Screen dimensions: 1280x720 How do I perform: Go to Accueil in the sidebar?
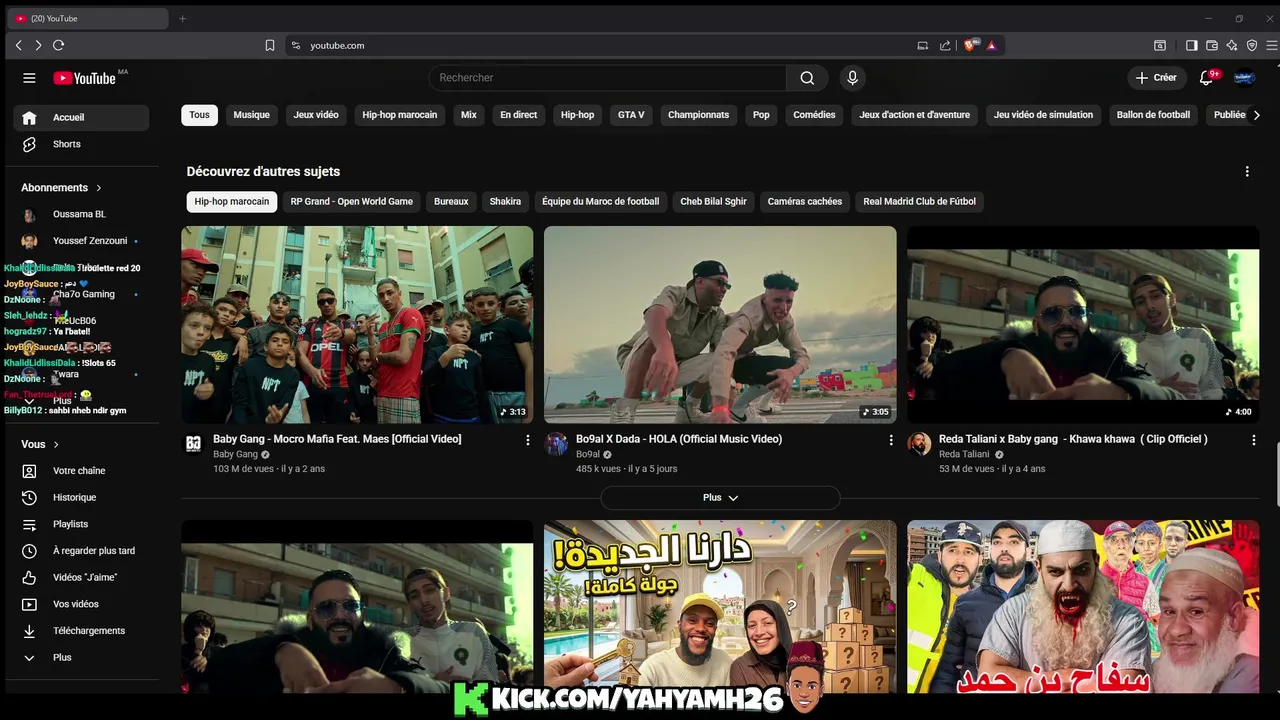point(81,117)
